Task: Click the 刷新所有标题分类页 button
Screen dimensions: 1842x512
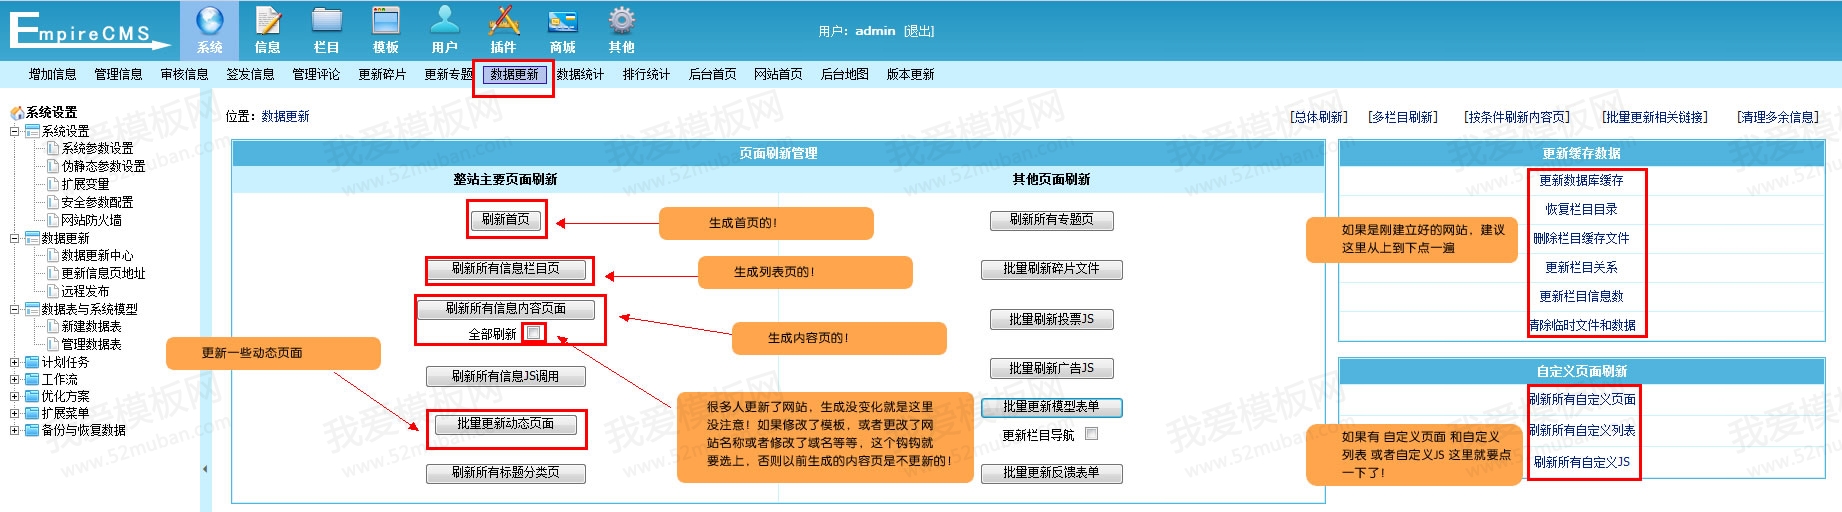Action: click(x=506, y=473)
